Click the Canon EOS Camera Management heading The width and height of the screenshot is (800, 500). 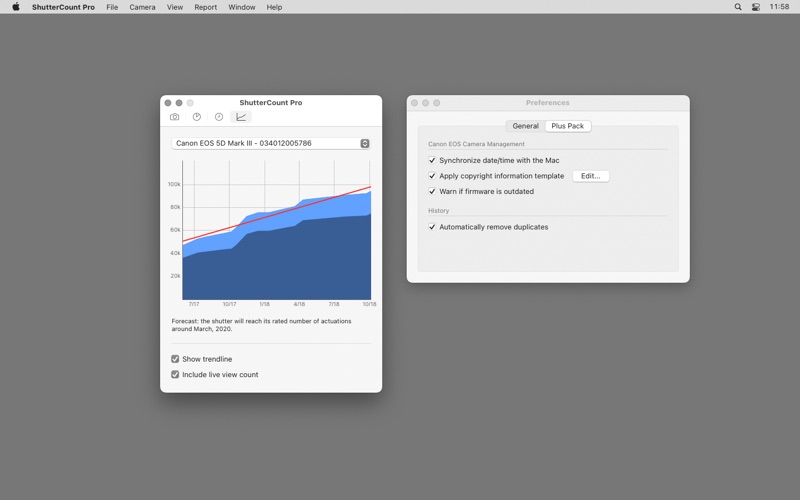(x=476, y=144)
